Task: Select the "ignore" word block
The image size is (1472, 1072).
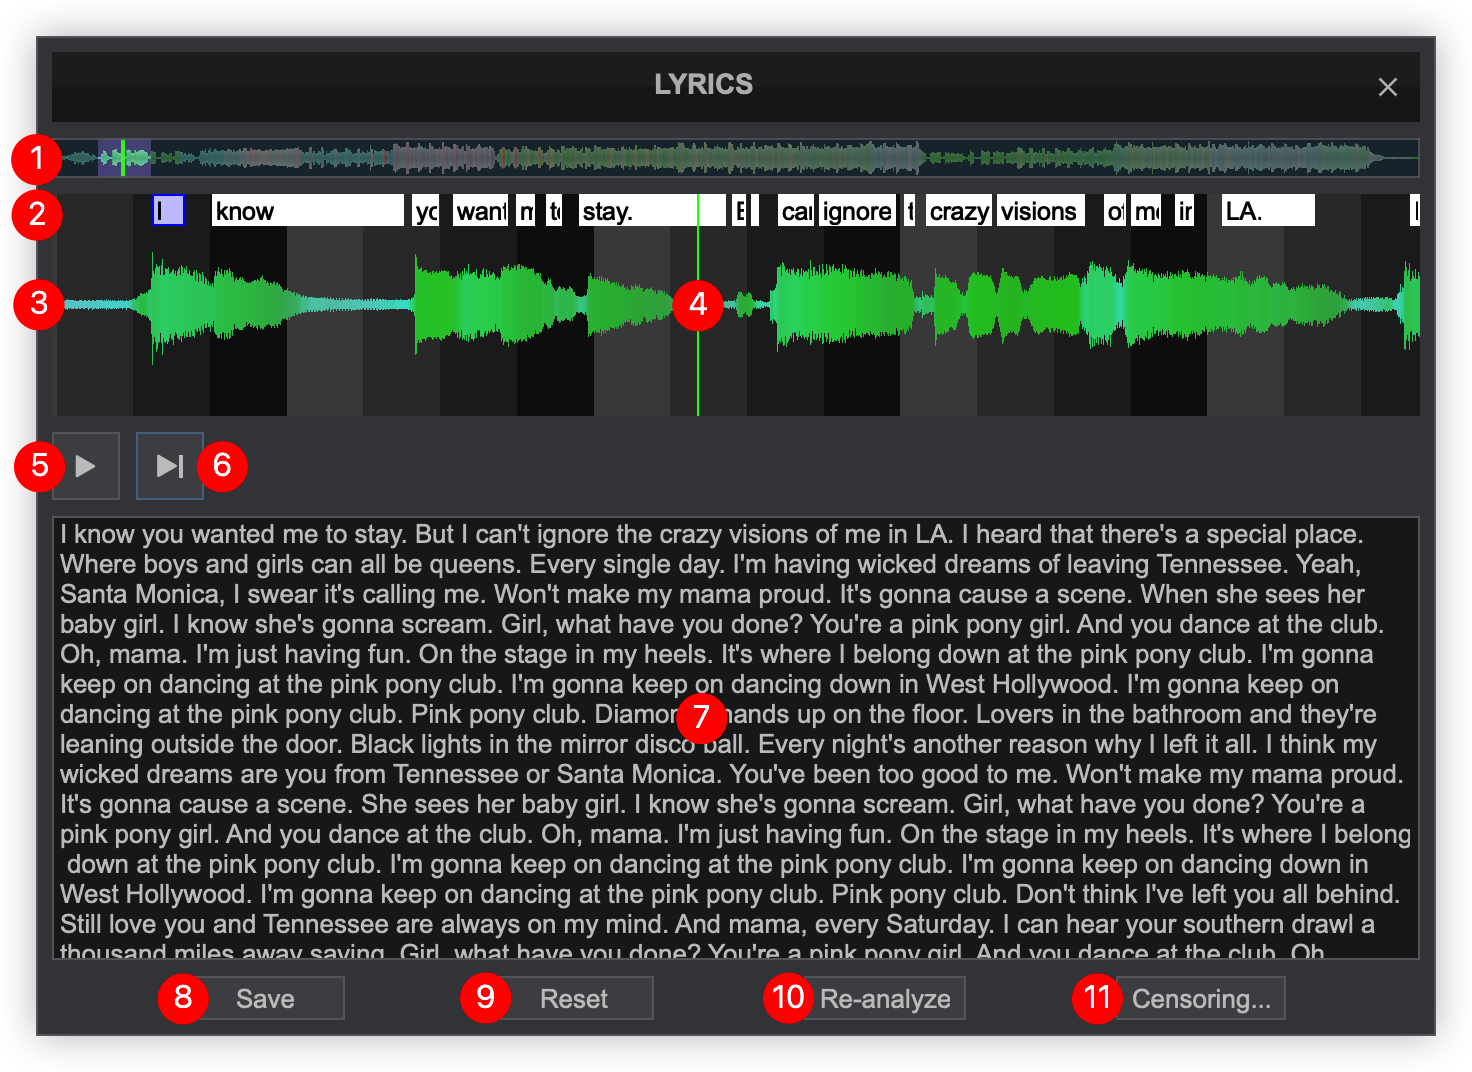Action: [x=857, y=211]
